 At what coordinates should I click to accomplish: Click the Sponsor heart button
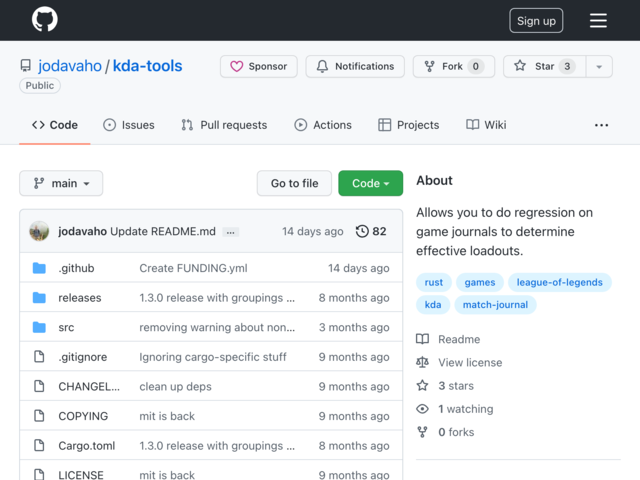(258, 66)
